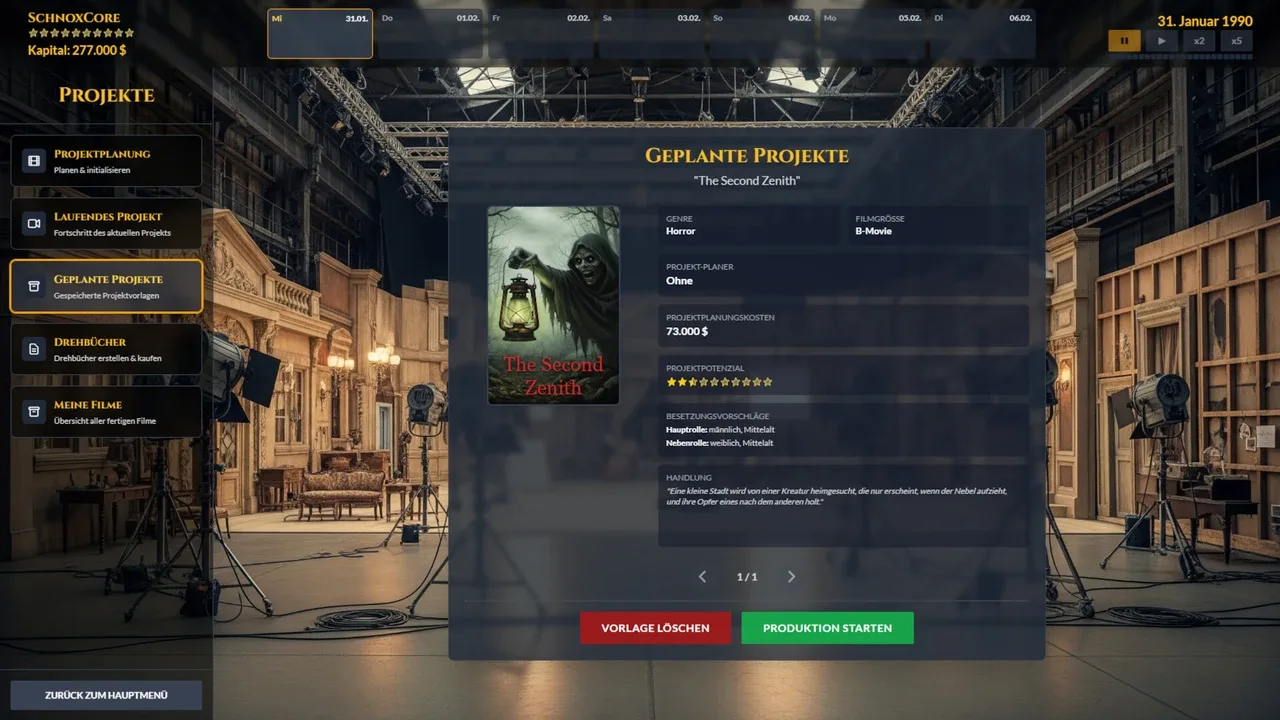
Task: Set game speed to x2
Action: click(x=1199, y=41)
